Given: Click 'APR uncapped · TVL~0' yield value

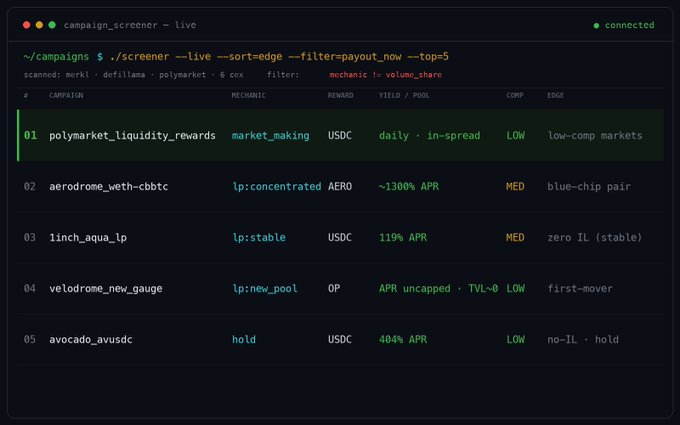Looking at the screenshot, I should (x=438, y=288).
